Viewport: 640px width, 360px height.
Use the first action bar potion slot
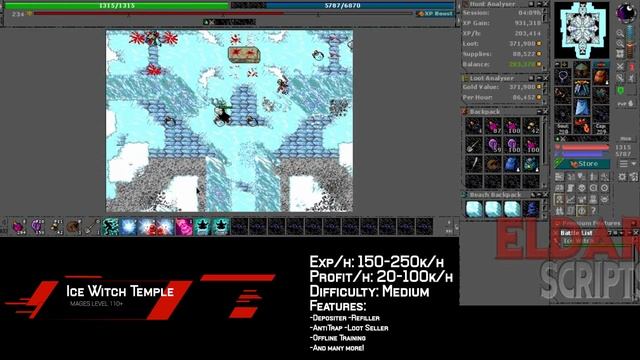coord(18,227)
